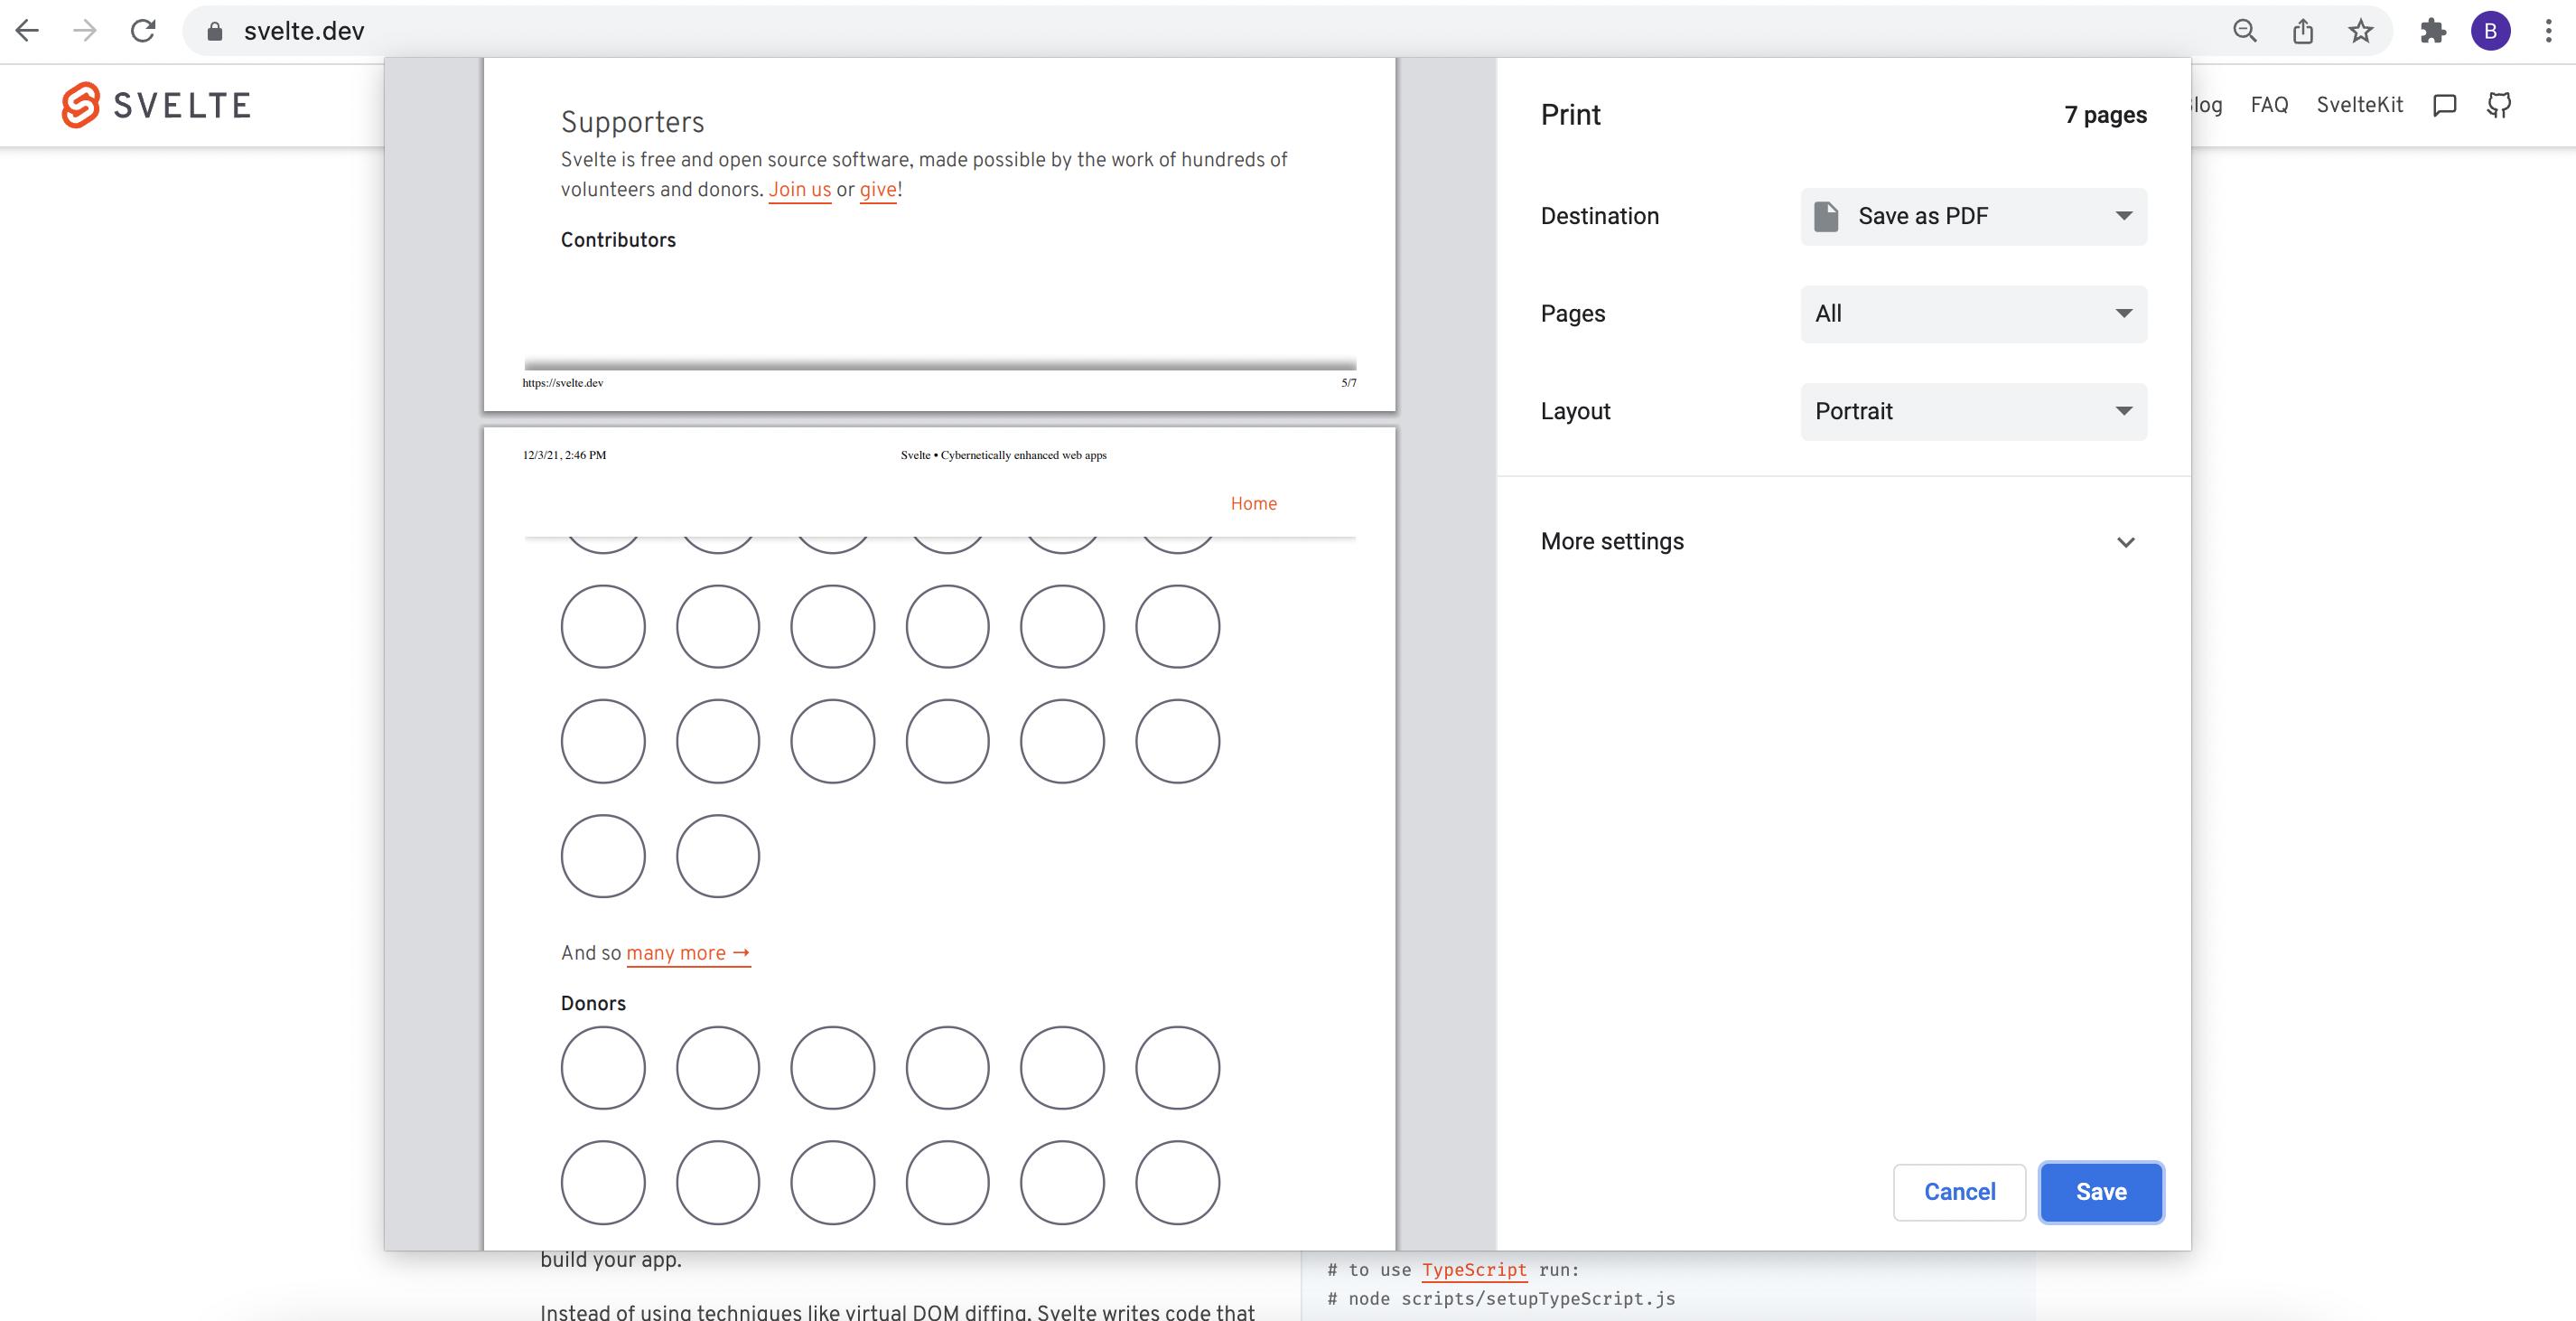Bookmark this page with the star icon

(x=2361, y=31)
